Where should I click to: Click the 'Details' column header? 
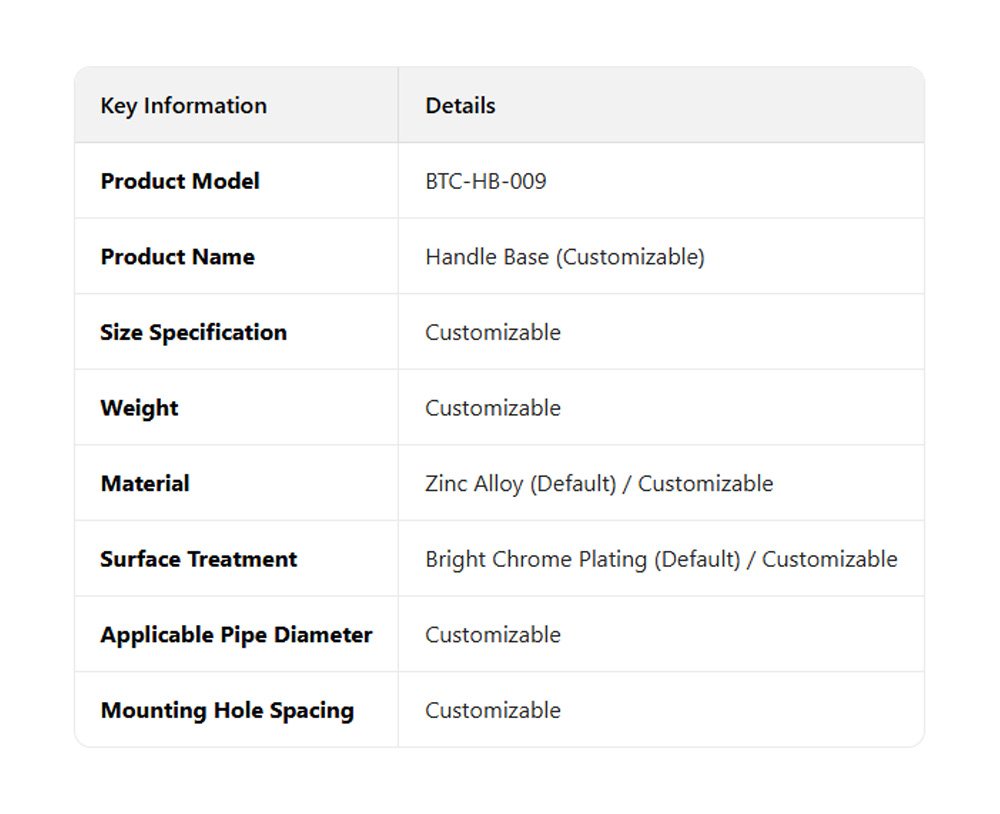pos(460,106)
